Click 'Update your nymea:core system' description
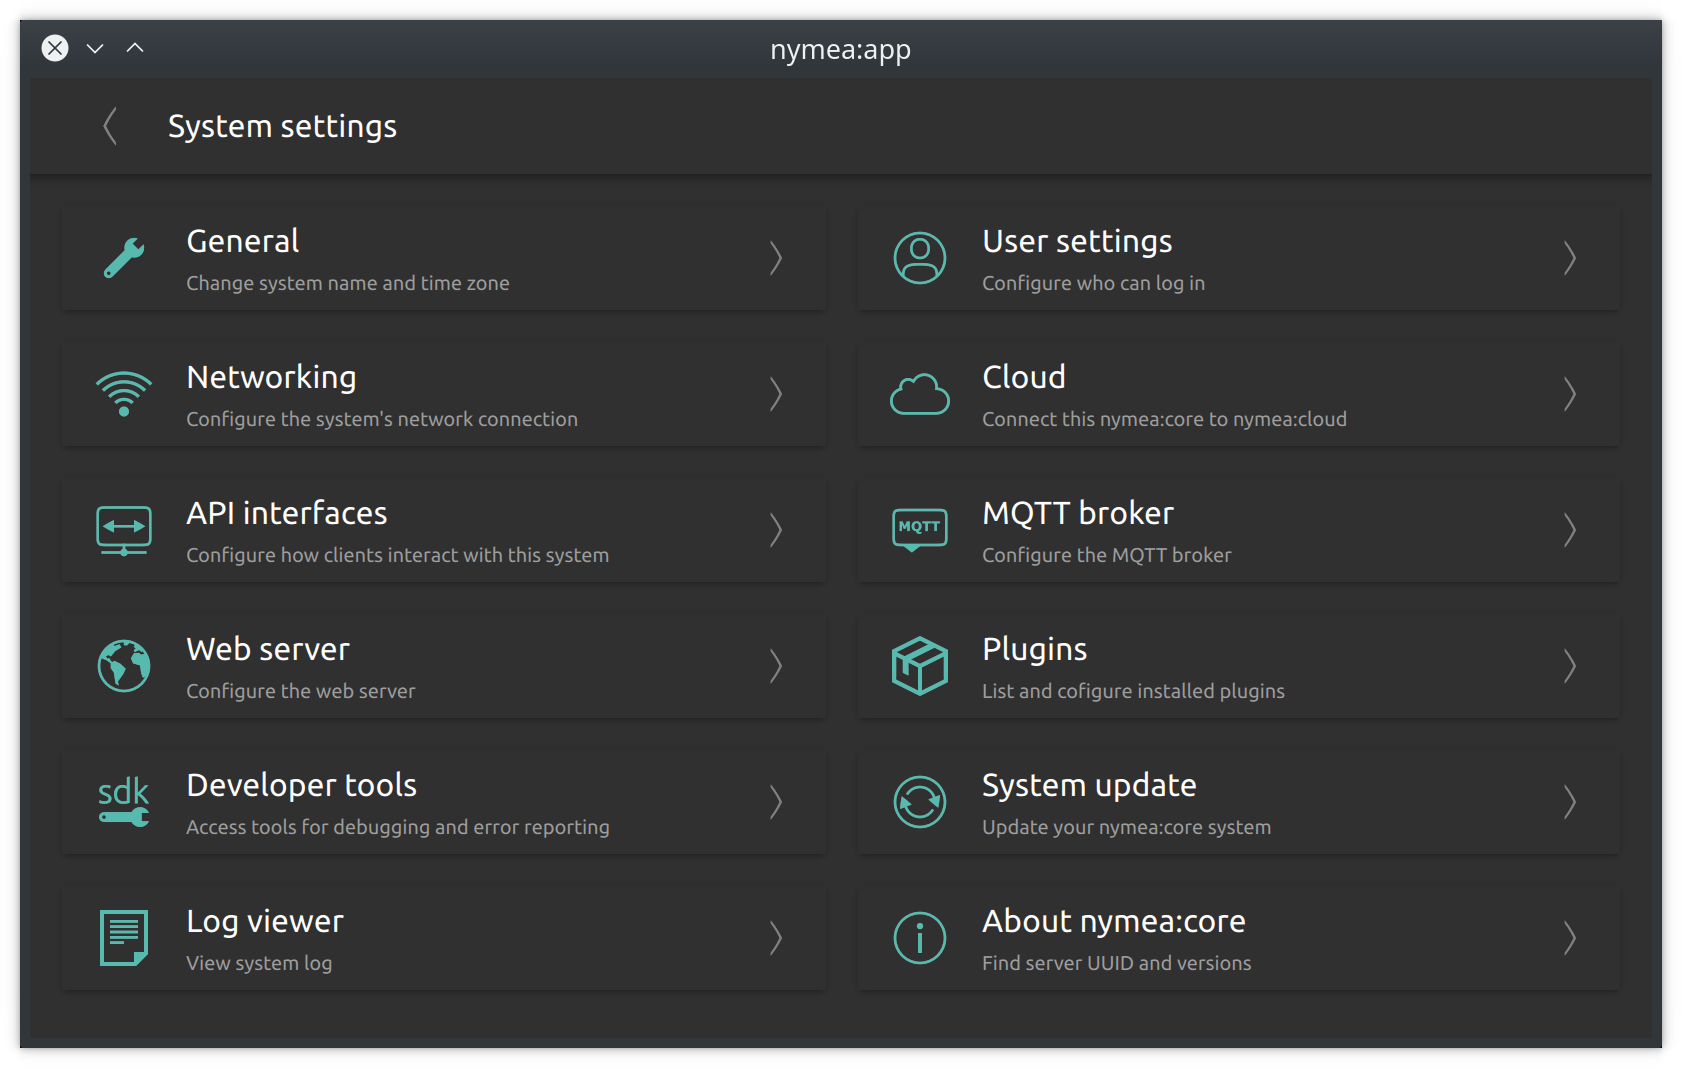 point(1126,827)
